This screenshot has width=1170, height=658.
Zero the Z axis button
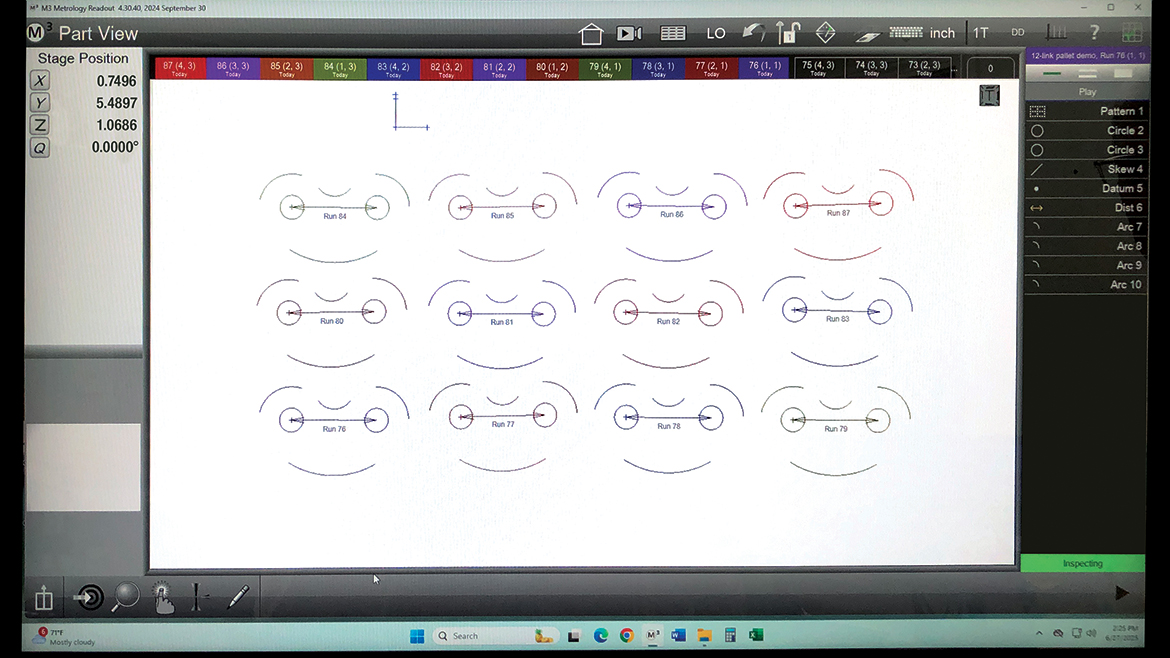40,125
